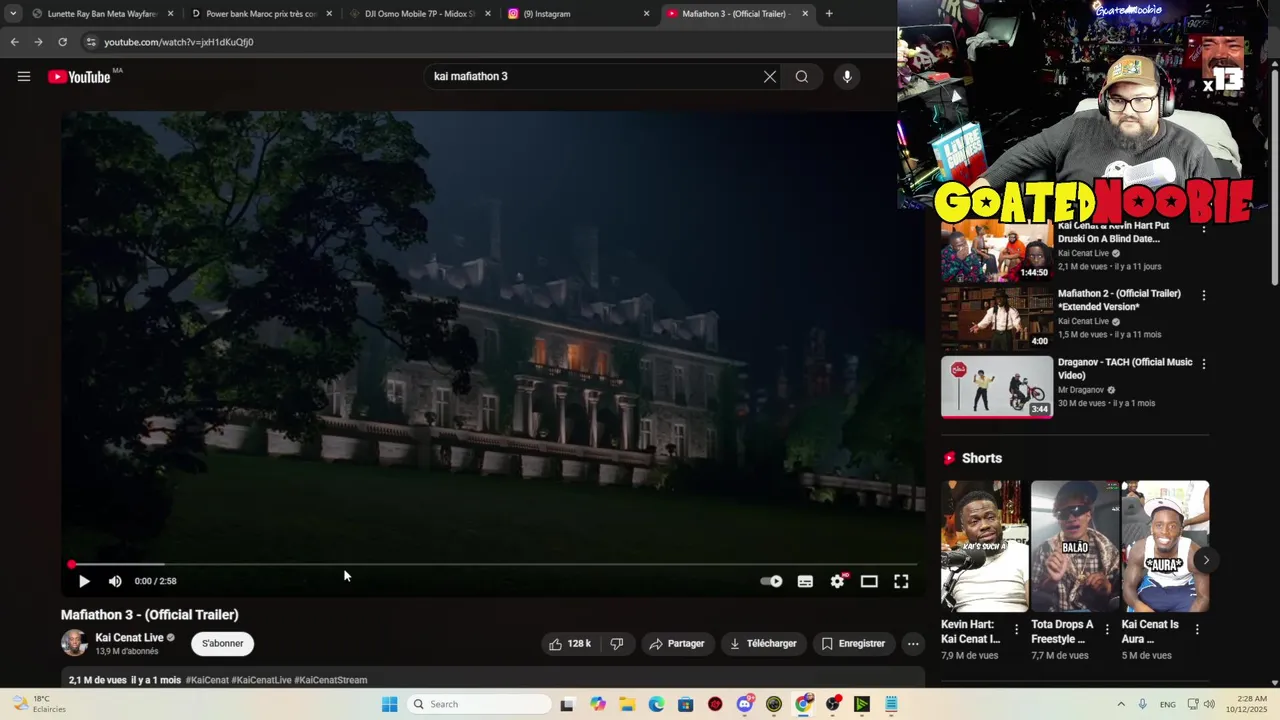Open Kai Cenat Is Aura short
1280x720 pixels.
tap(1165, 546)
